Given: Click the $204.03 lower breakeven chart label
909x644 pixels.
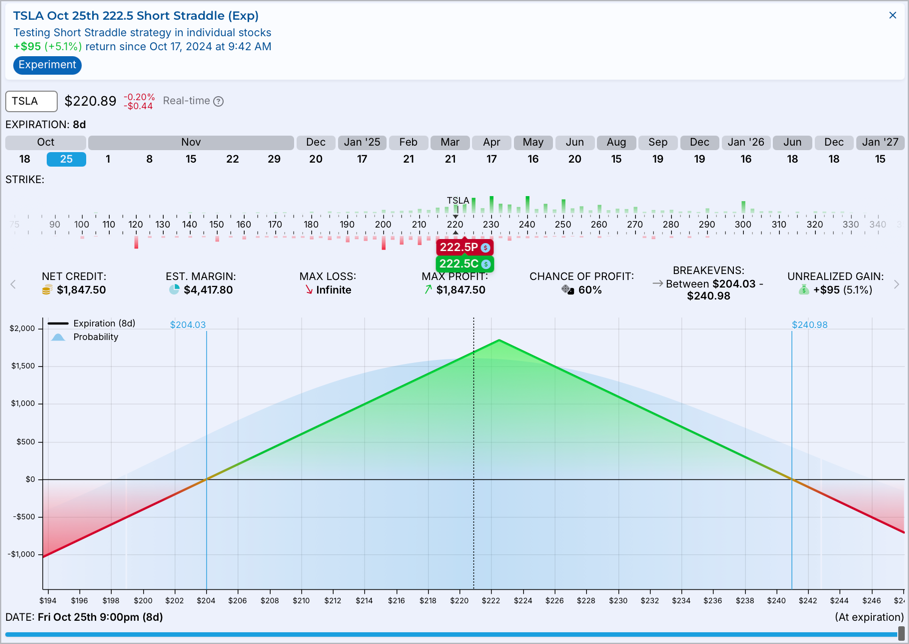Looking at the screenshot, I should tap(188, 325).
